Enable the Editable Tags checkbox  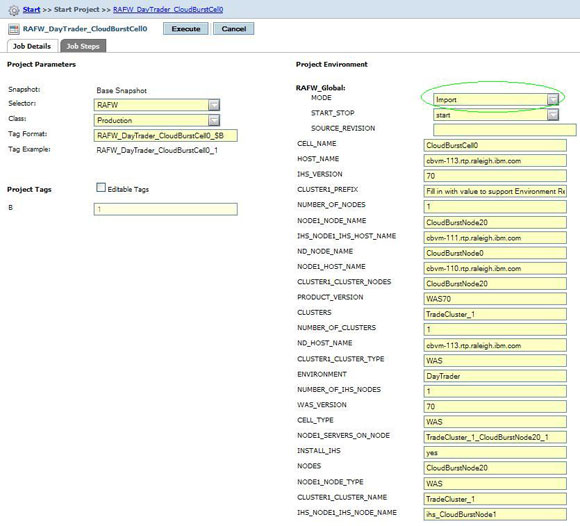[x=101, y=188]
